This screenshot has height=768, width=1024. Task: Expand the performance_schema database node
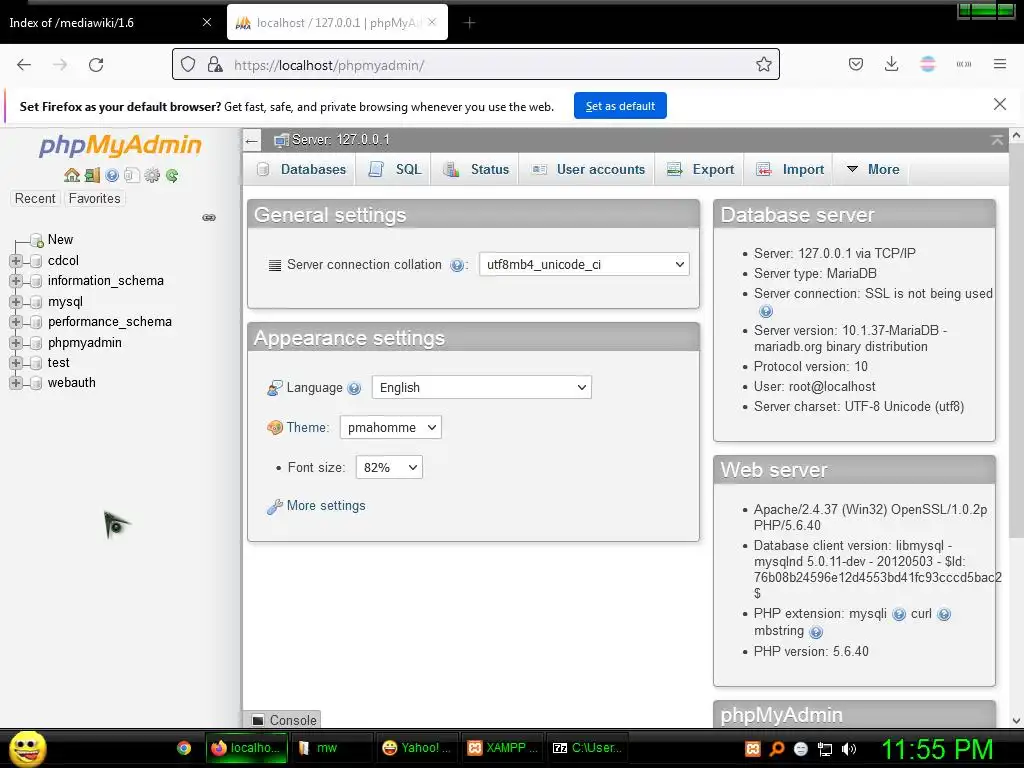pyautogui.click(x=16, y=322)
